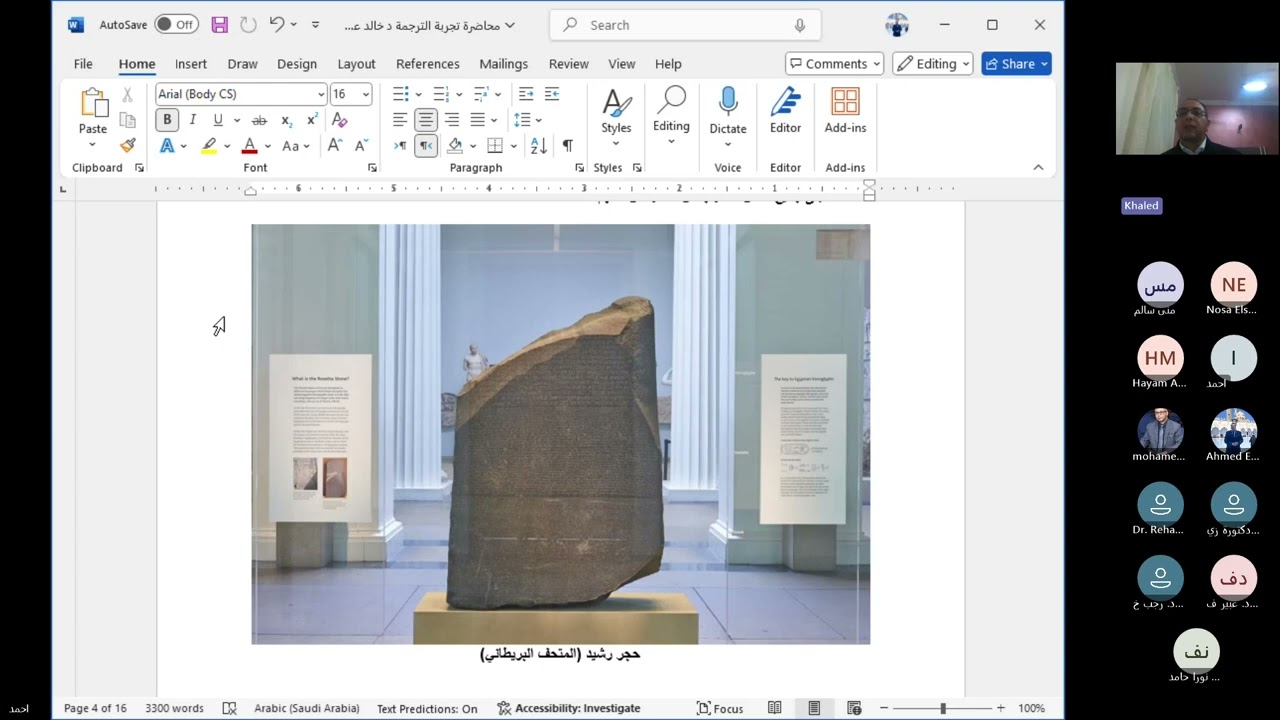The height and width of the screenshot is (720, 1280).
Task: Toggle show/hide paragraph marks
Action: [568, 146]
